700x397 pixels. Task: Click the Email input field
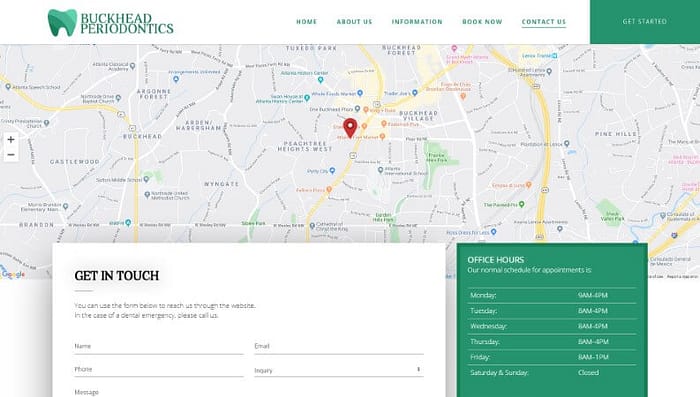click(x=339, y=347)
